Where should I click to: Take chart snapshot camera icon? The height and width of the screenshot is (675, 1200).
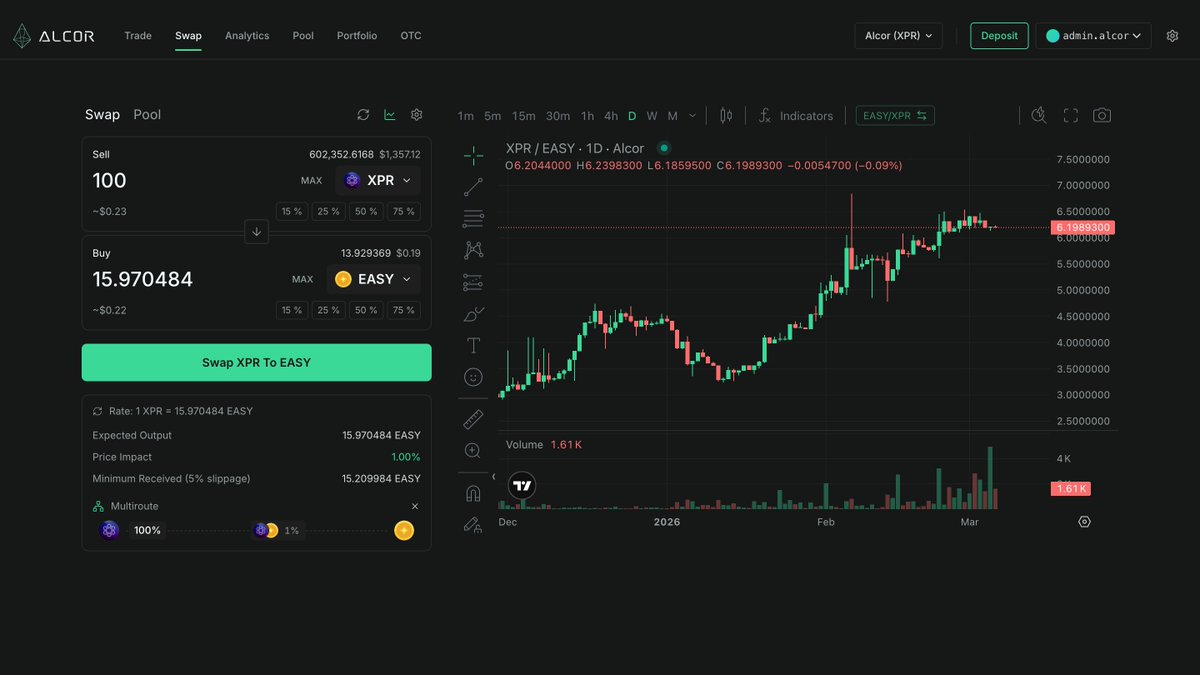(1102, 116)
